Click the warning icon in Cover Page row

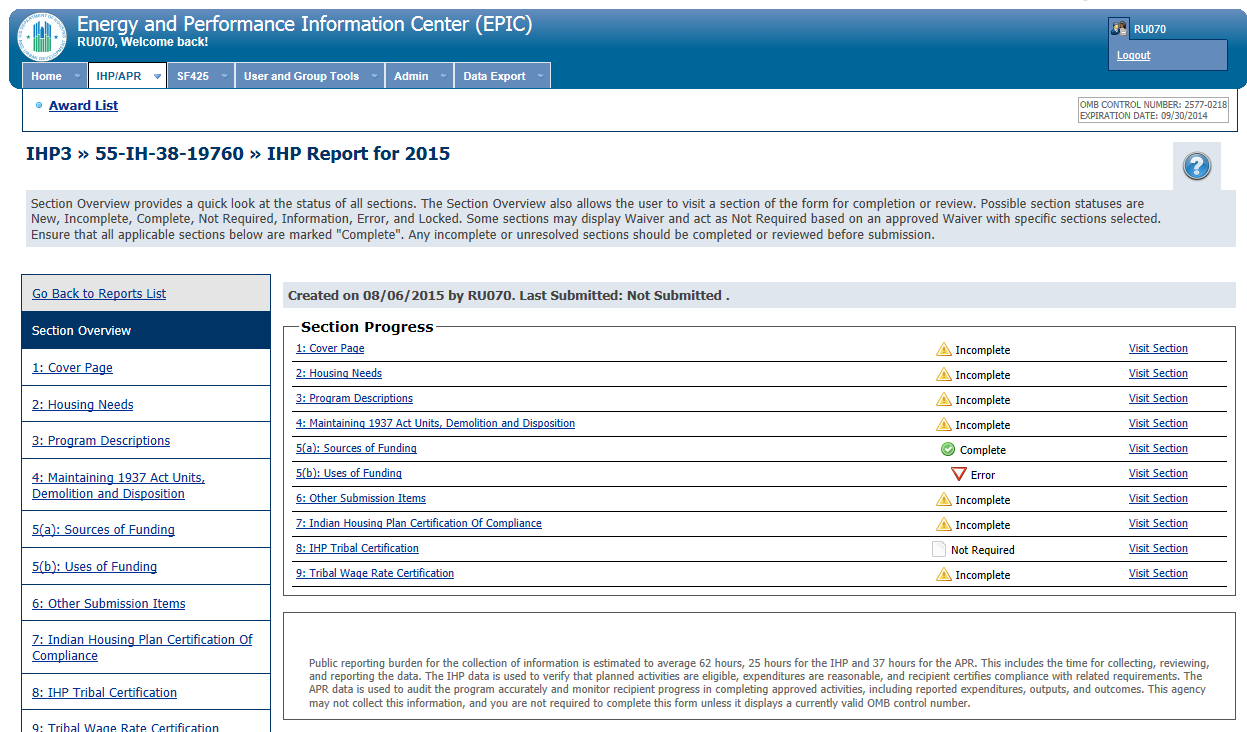(x=943, y=350)
